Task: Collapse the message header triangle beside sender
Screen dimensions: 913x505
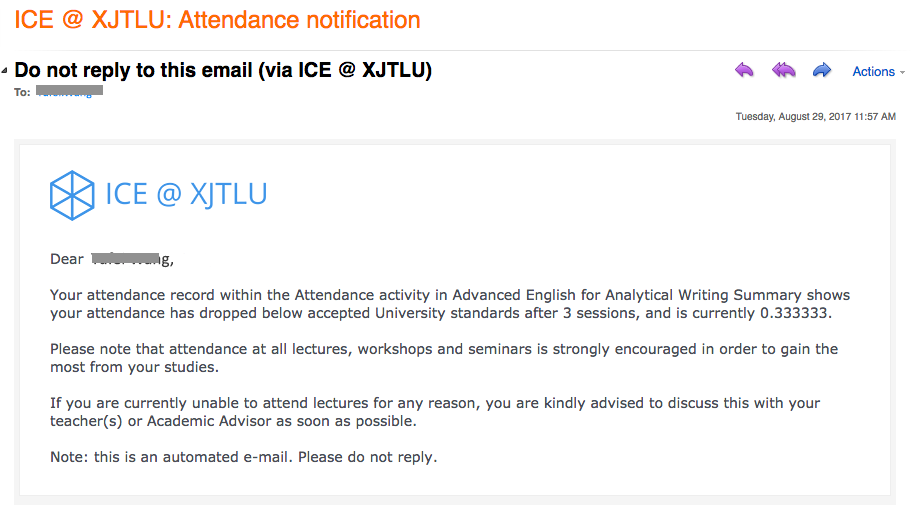Action: [x=5, y=70]
